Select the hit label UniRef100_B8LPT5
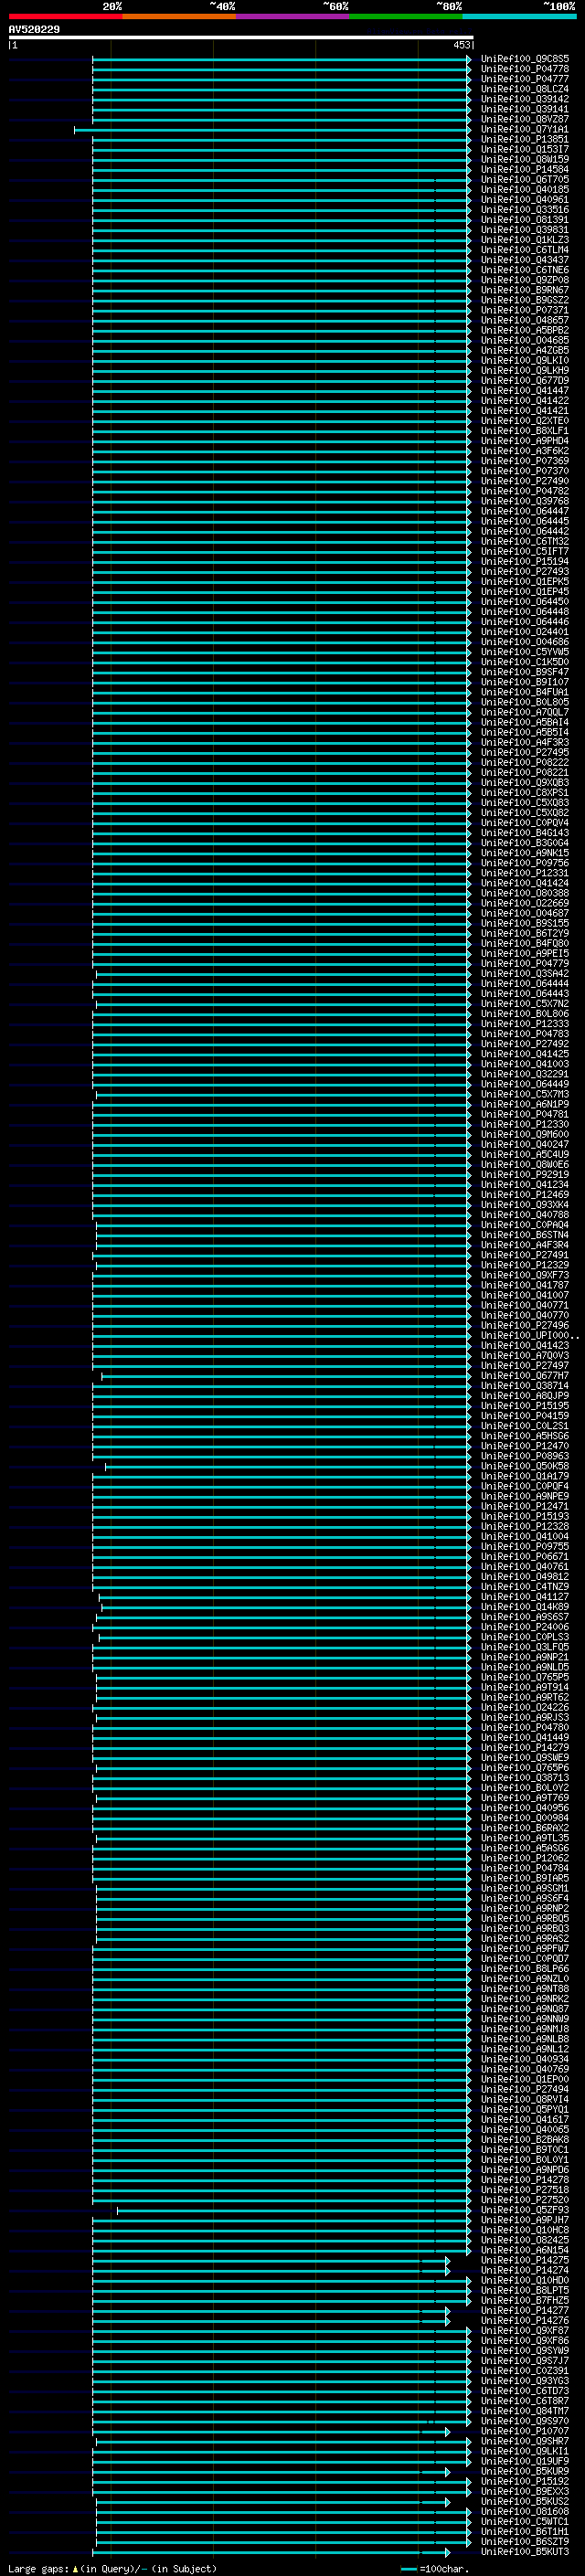The height and width of the screenshot is (2576, 585). pos(524,2290)
